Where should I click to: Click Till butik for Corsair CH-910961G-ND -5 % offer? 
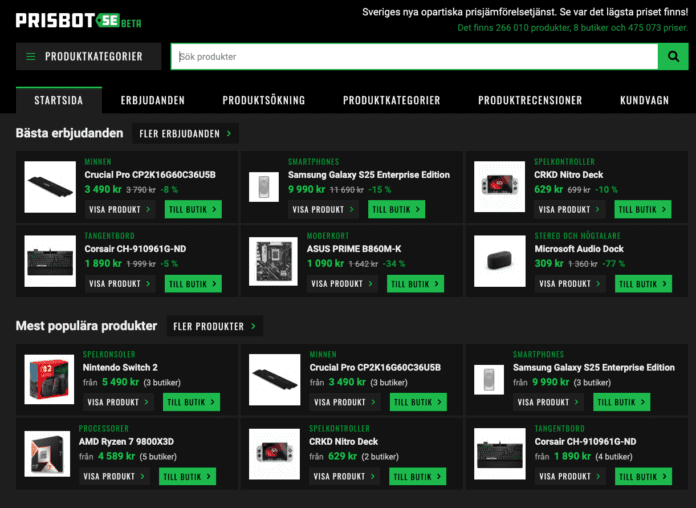point(193,284)
